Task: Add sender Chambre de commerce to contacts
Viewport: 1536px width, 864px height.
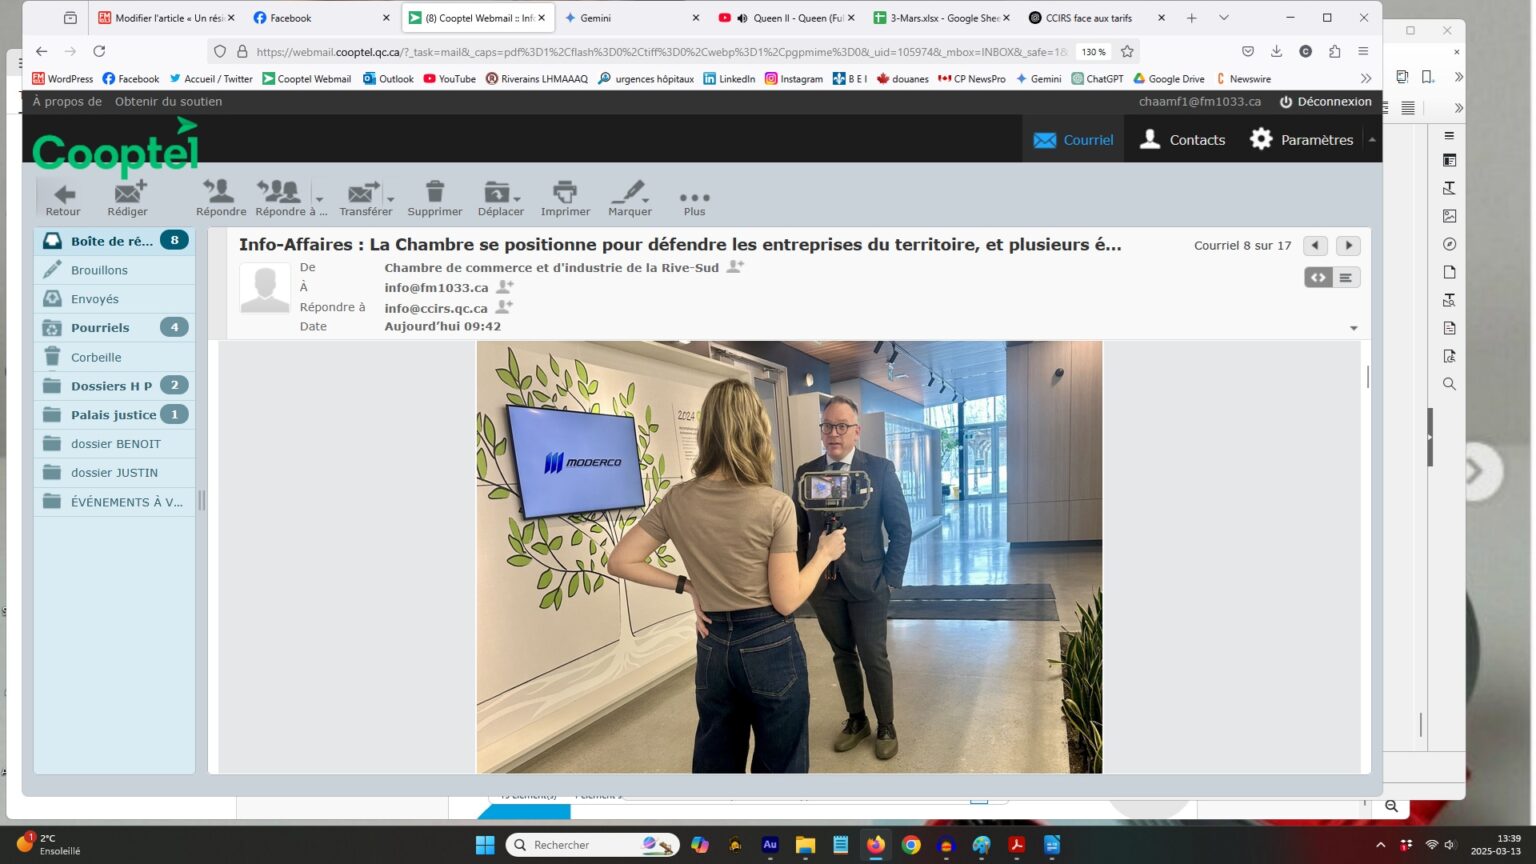Action: [735, 267]
